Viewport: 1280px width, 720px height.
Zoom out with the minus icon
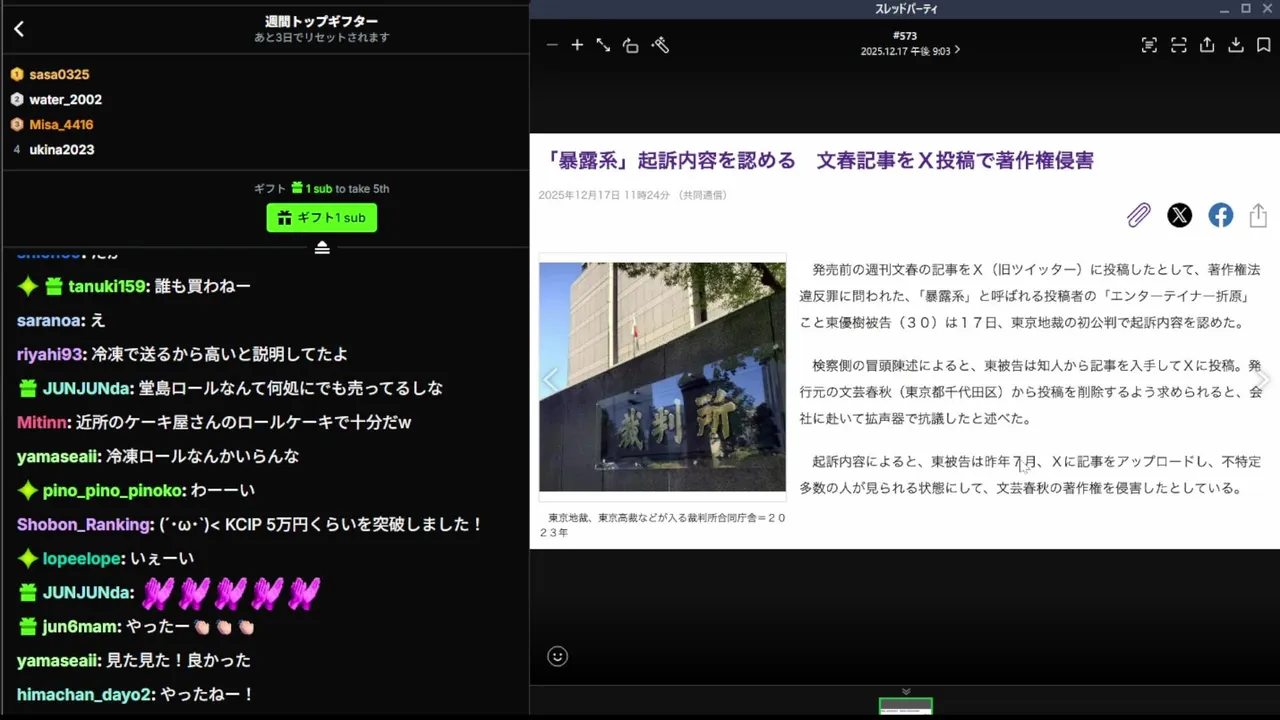552,45
